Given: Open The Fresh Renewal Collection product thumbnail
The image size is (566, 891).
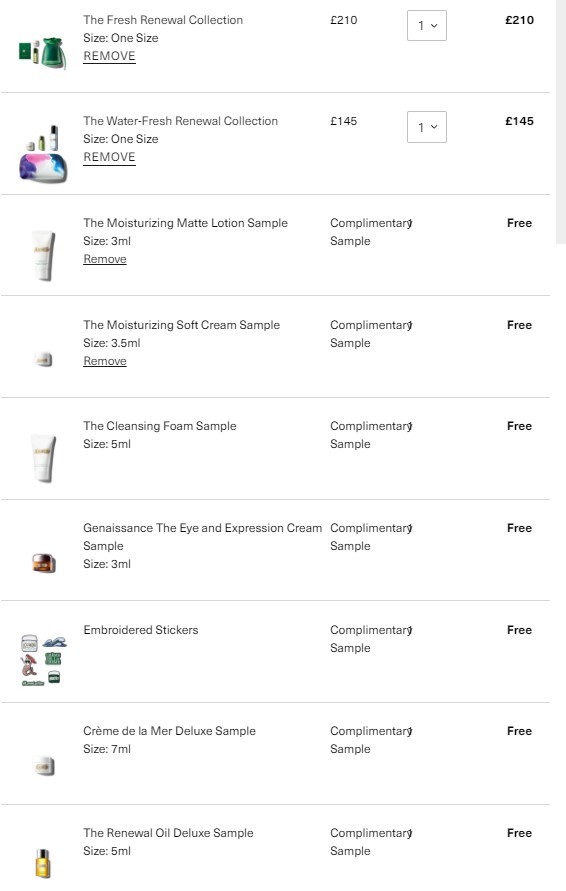Looking at the screenshot, I should click(x=43, y=53).
